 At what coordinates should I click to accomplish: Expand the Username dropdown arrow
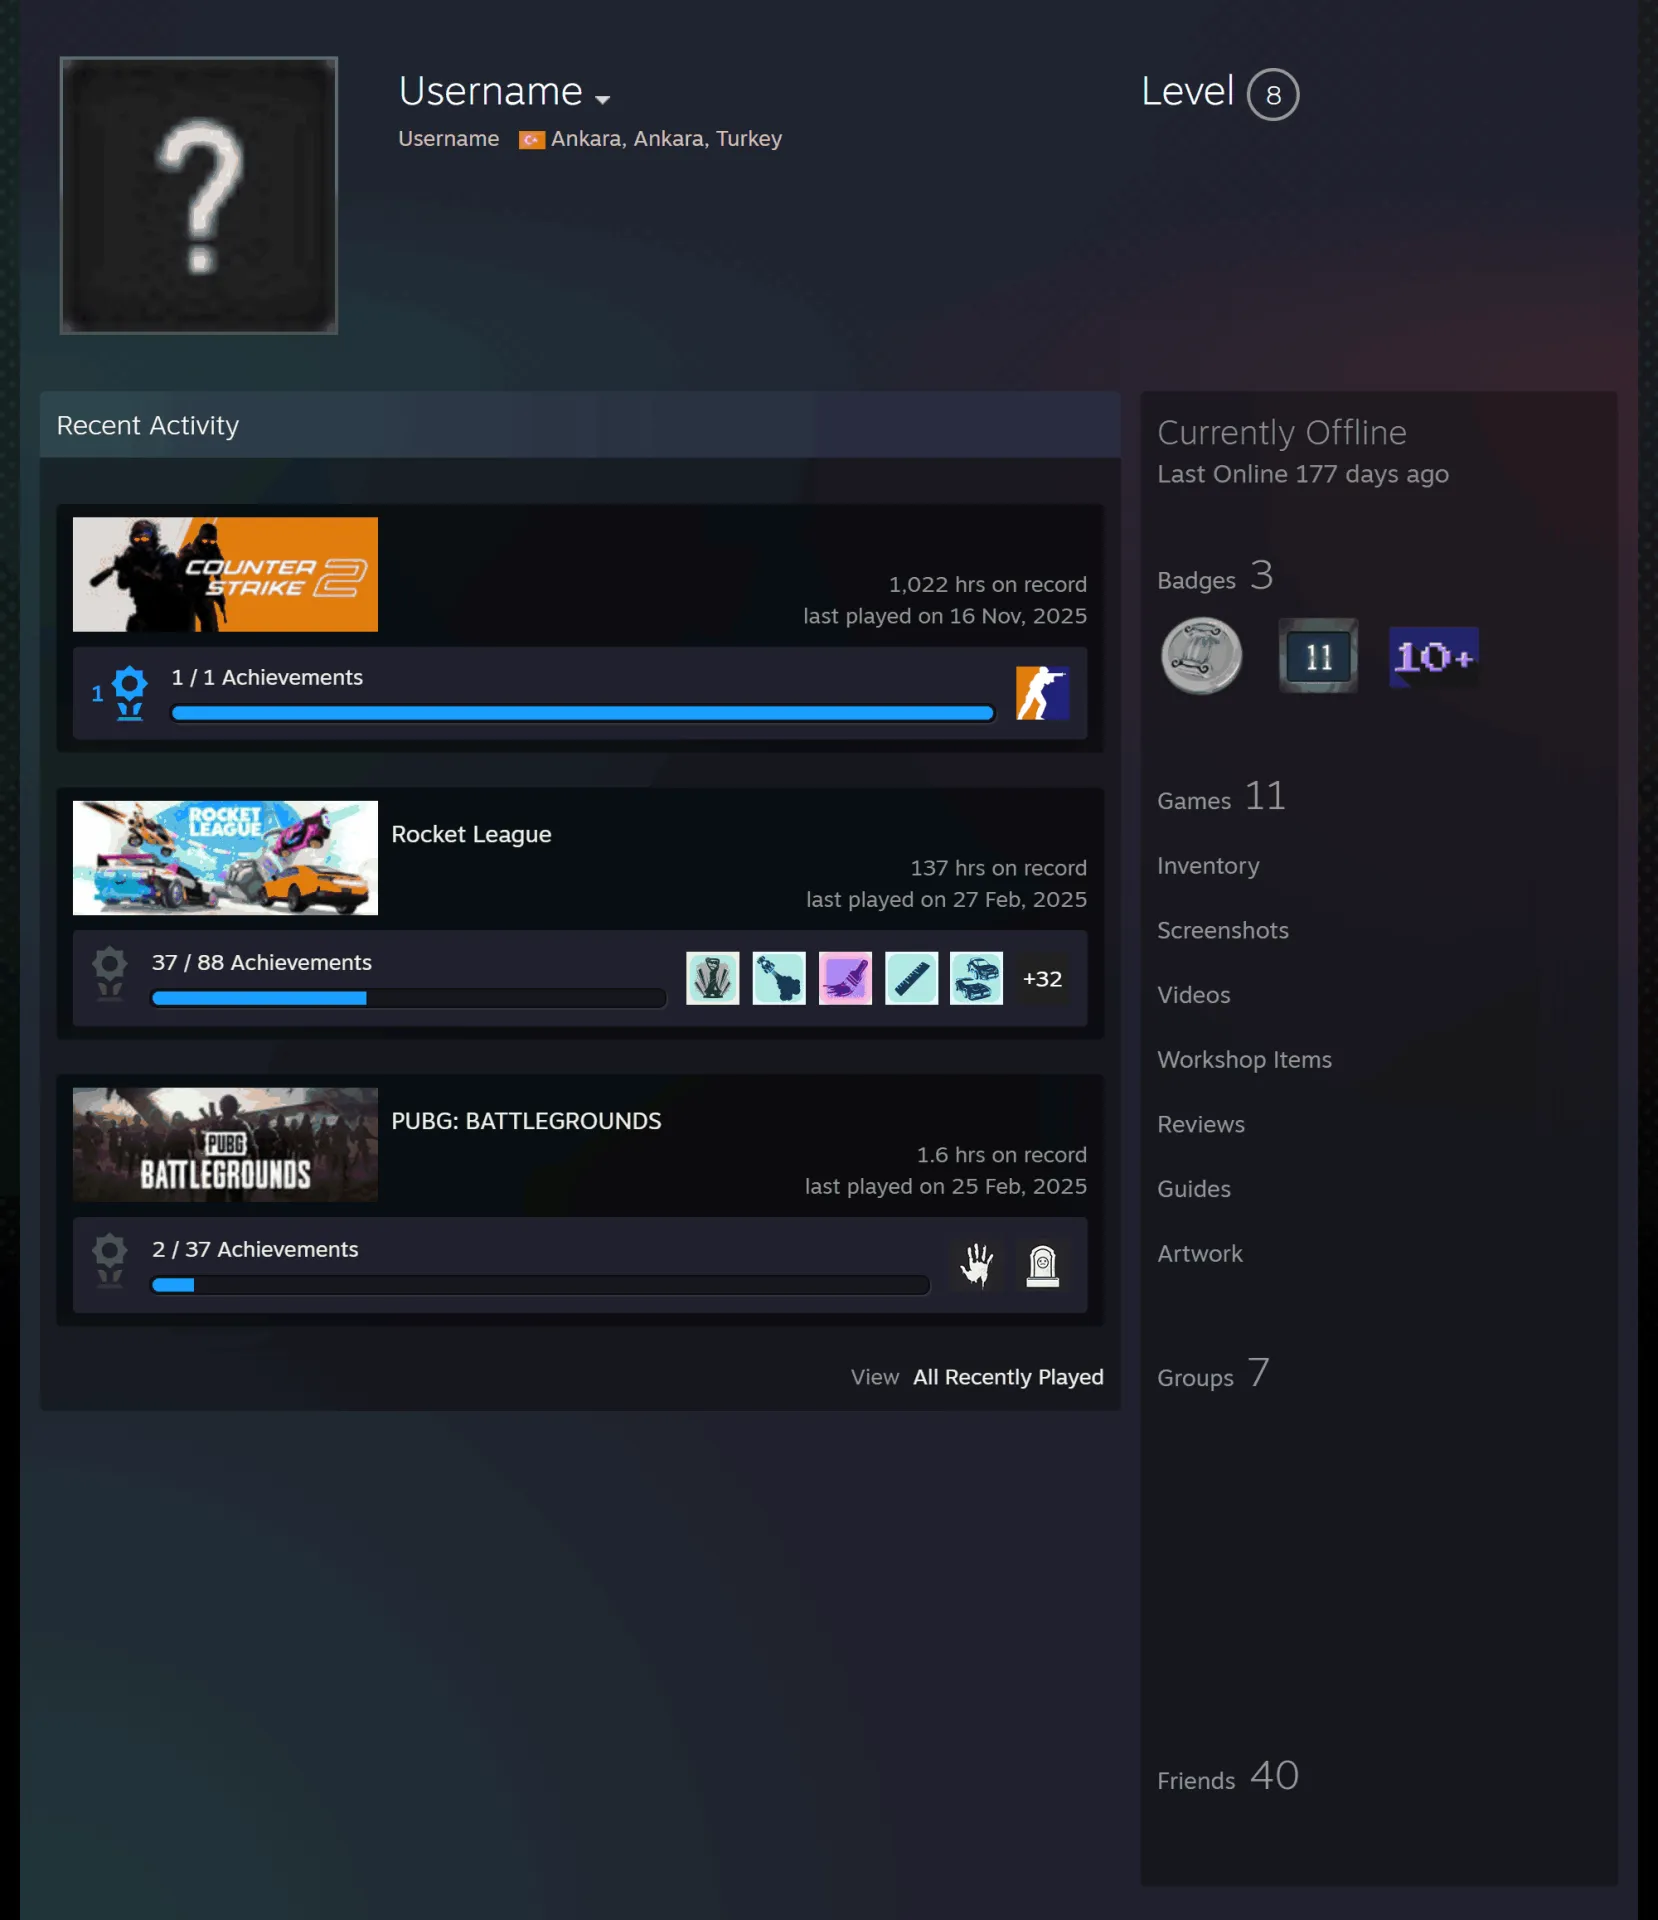pyautogui.click(x=602, y=99)
